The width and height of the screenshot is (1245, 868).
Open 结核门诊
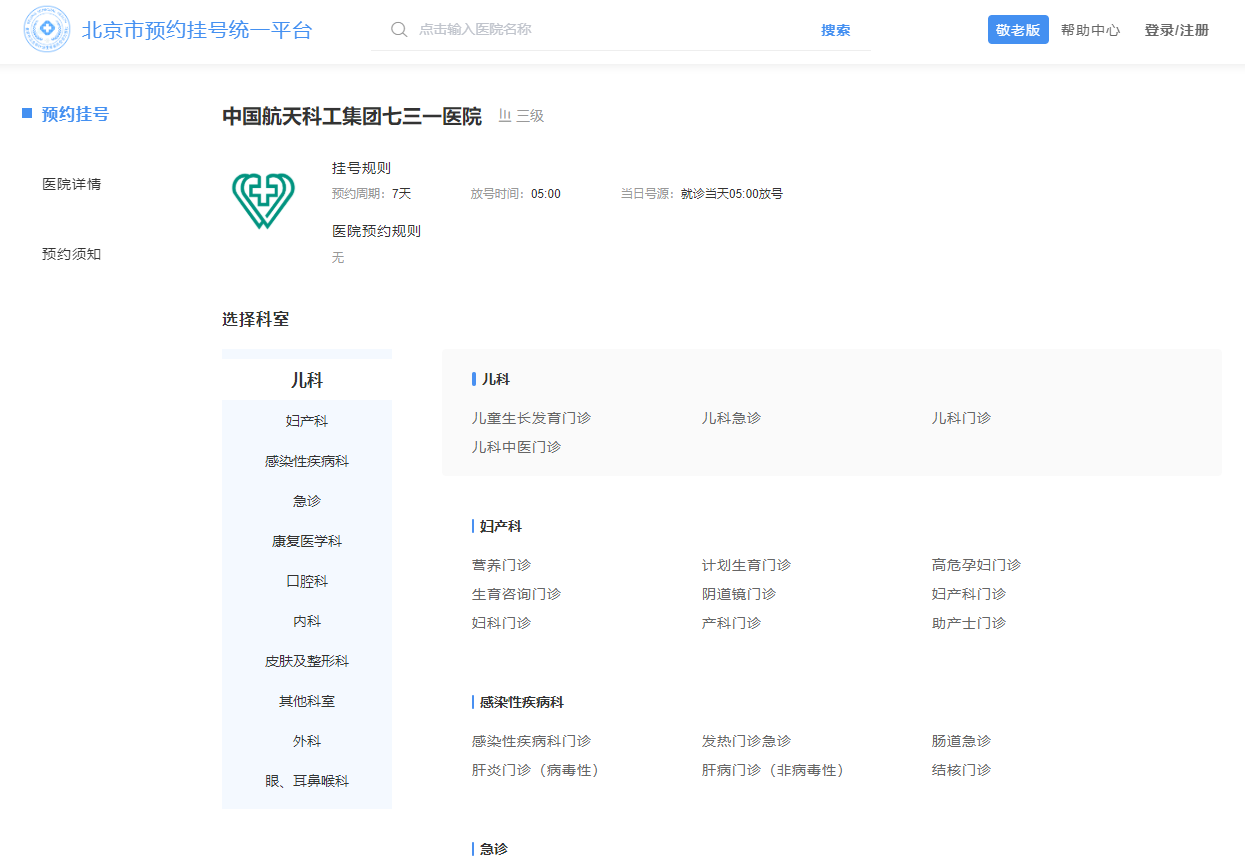[961, 770]
